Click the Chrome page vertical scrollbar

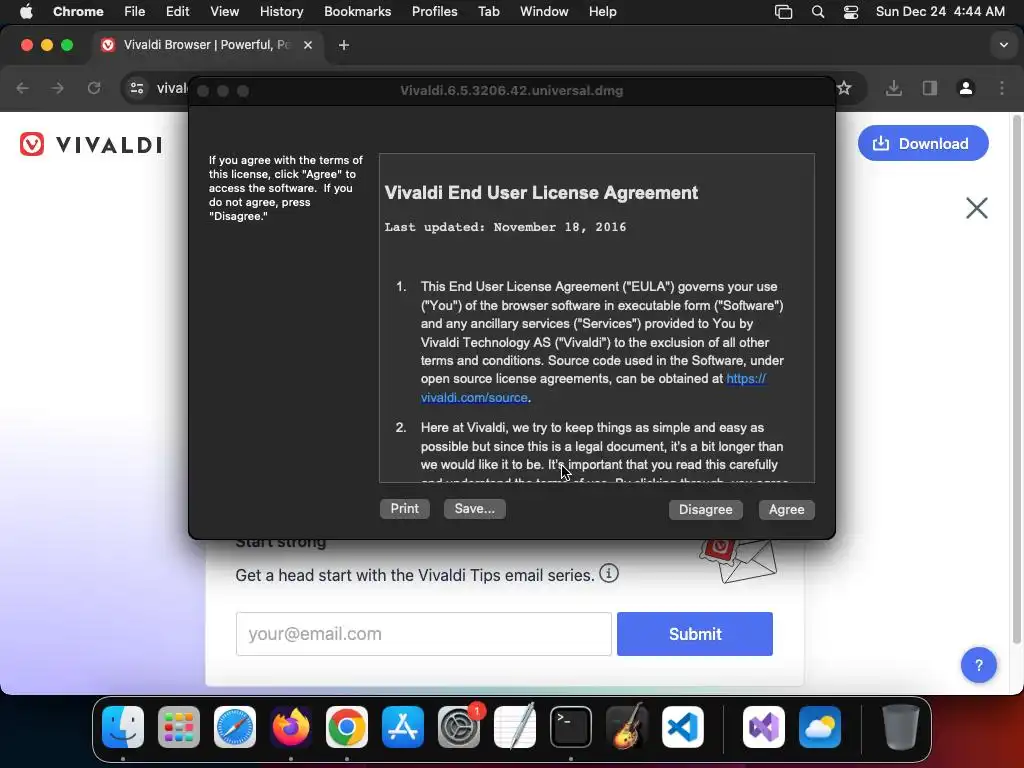(1016, 379)
